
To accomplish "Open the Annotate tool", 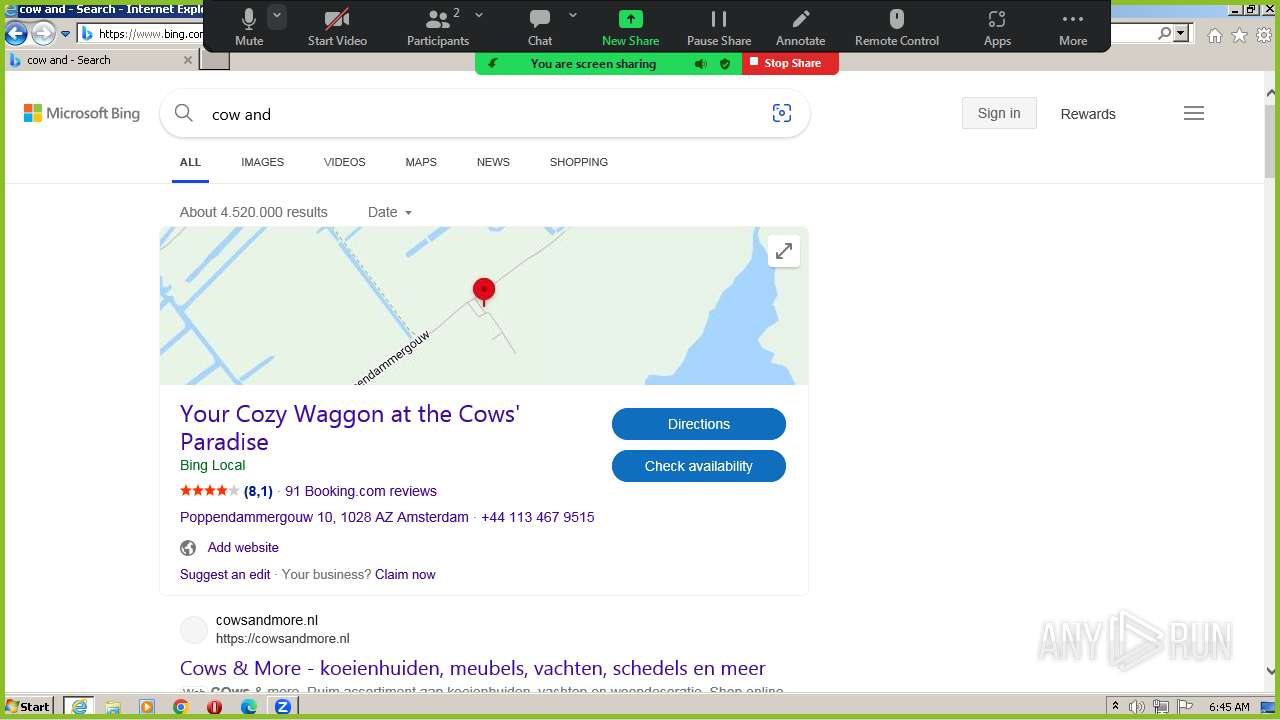I will (801, 27).
